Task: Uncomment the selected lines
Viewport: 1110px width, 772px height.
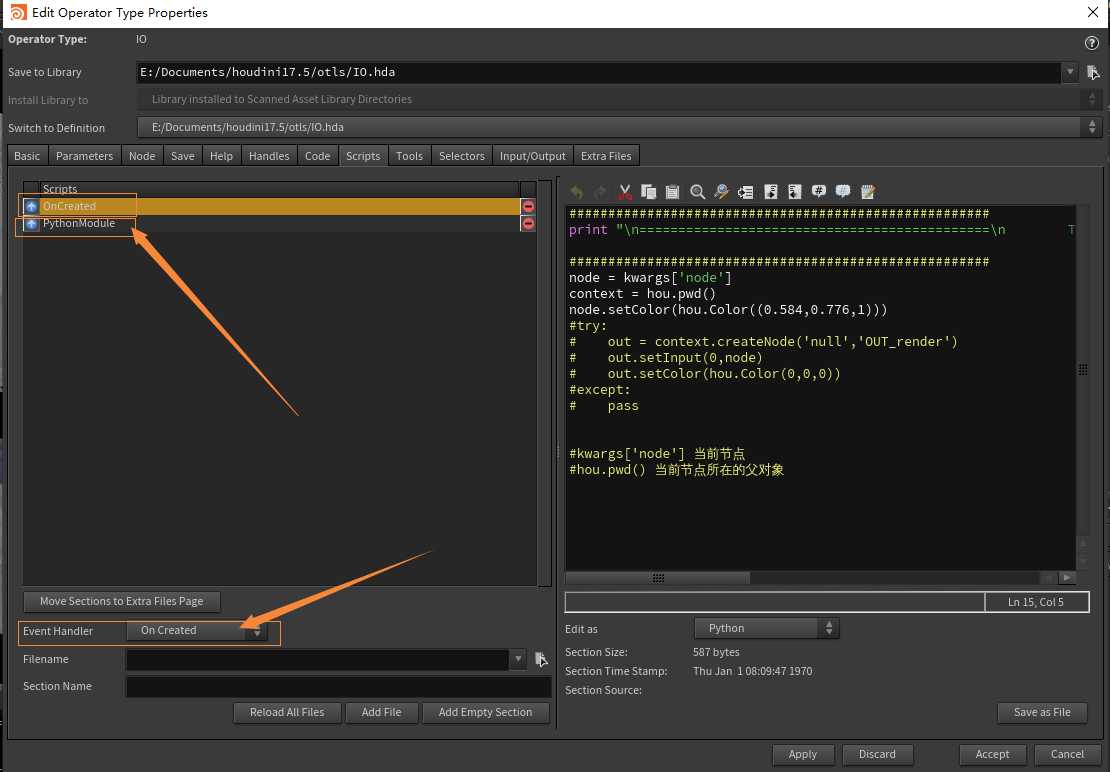Action: [x=843, y=192]
